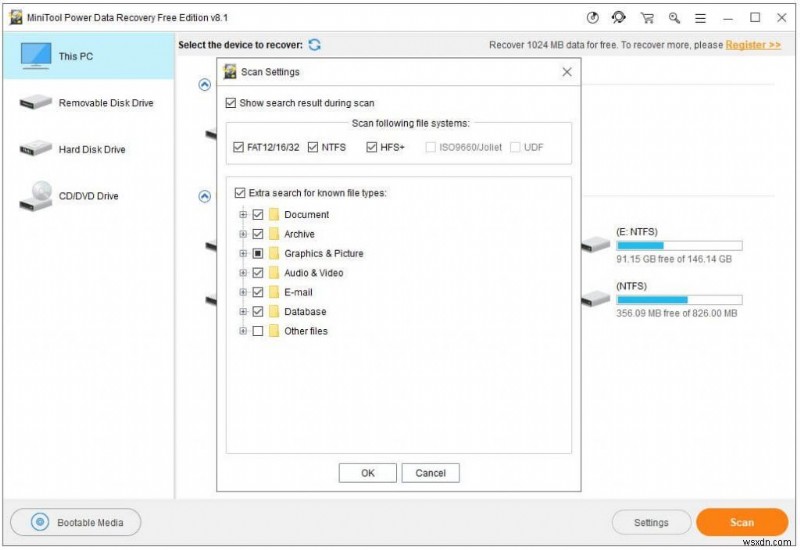Uncheck the Archive file type checkbox
The image size is (800, 550).
pyautogui.click(x=258, y=234)
